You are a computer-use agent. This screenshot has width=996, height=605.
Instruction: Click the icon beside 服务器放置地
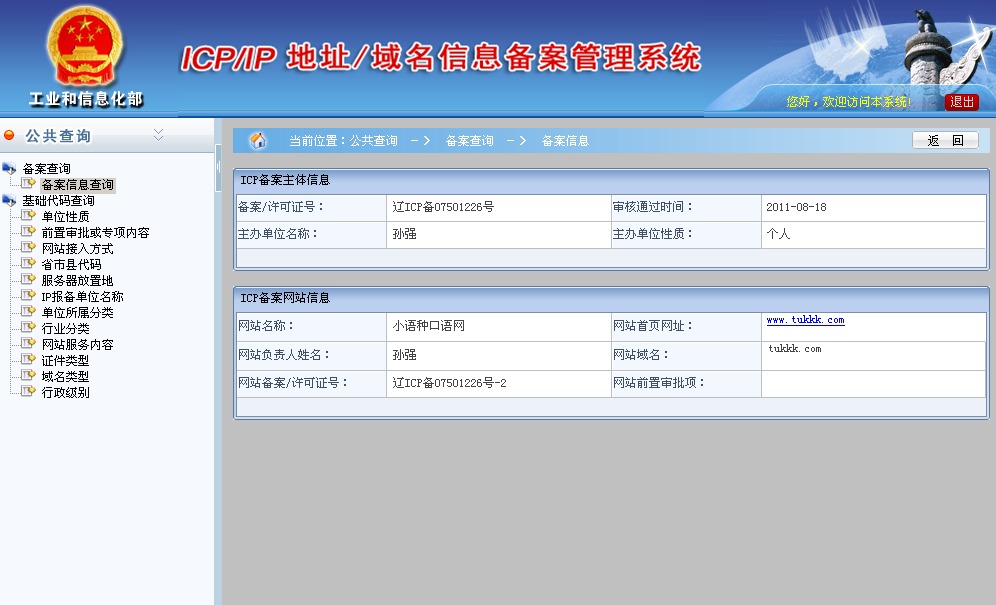tap(28, 280)
